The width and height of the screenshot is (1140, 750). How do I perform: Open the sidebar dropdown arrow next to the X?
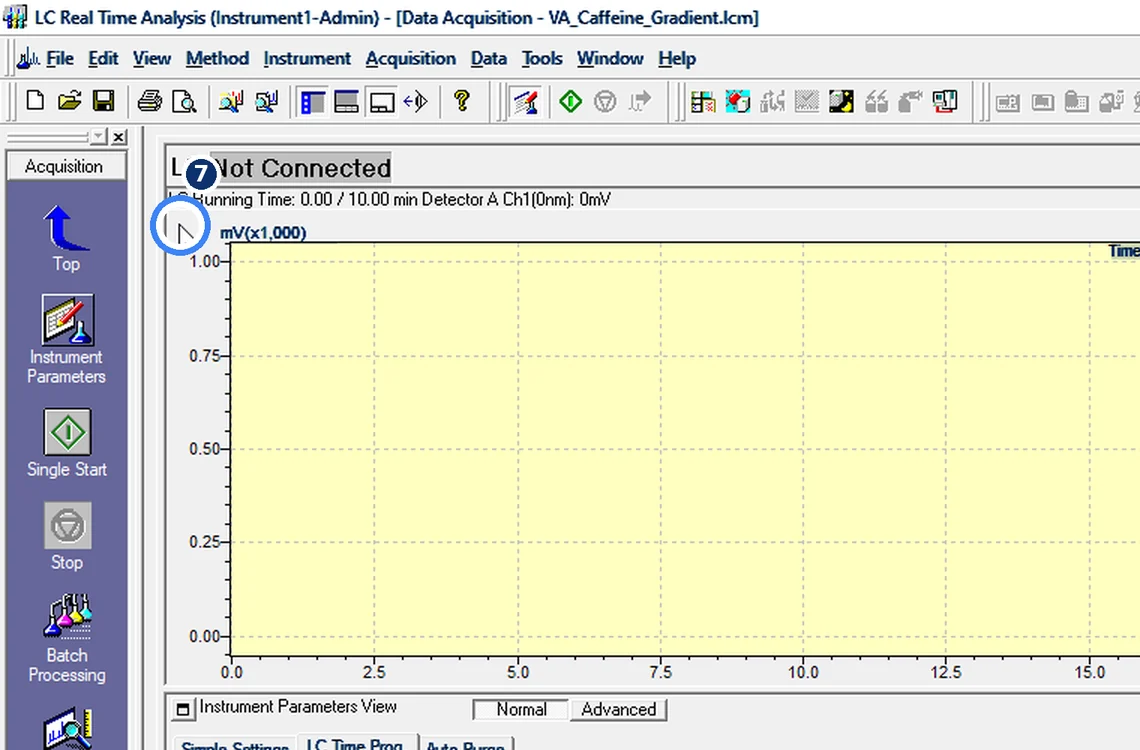click(x=98, y=137)
